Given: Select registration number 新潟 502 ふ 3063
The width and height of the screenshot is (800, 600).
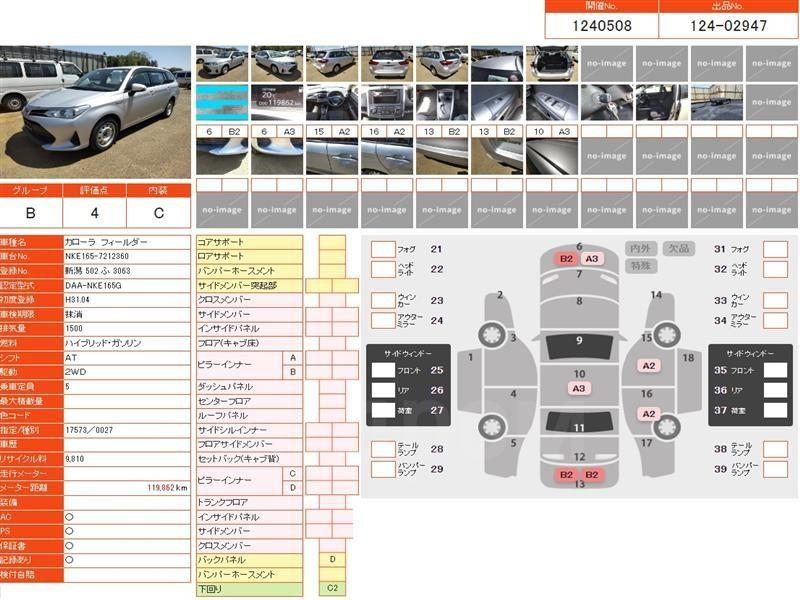Looking at the screenshot, I should [x=97, y=270].
